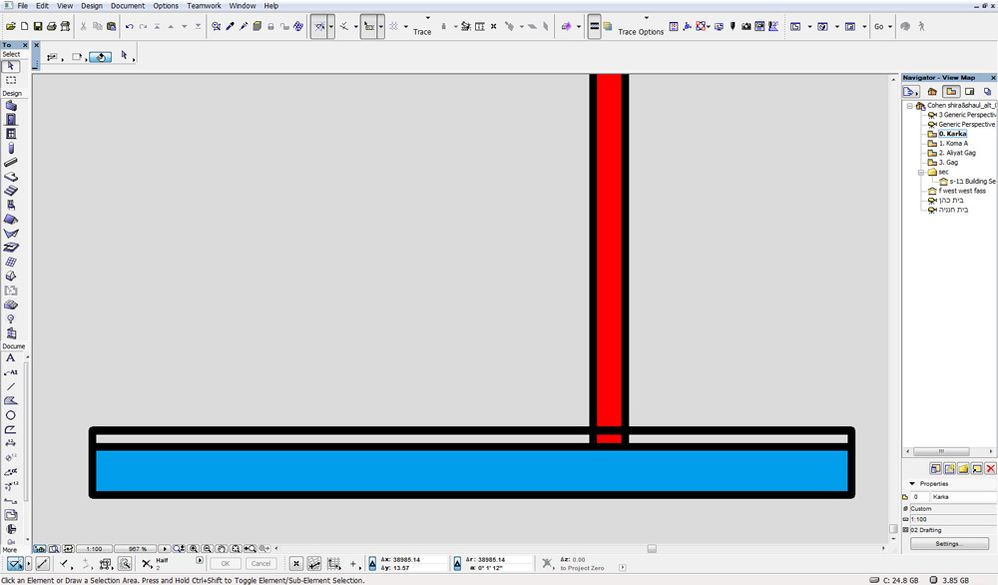The width and height of the screenshot is (998, 585).
Task: Open the 967 % zoom dropdown
Action: (136, 548)
